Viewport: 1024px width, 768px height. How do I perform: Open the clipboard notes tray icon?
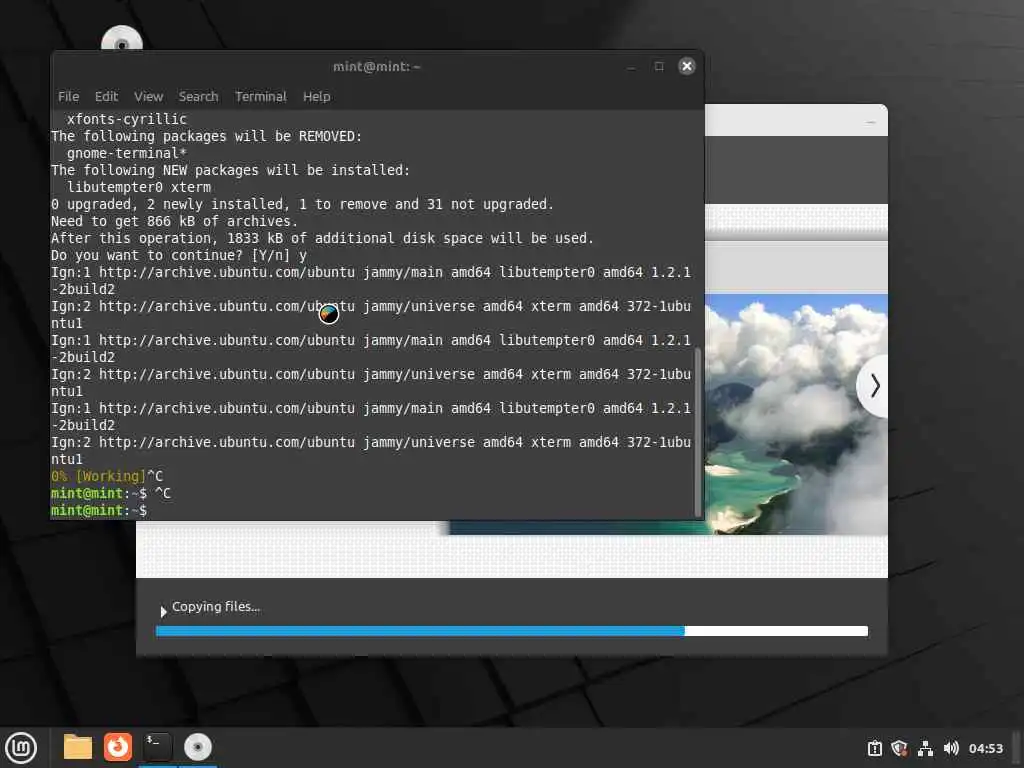(874, 748)
